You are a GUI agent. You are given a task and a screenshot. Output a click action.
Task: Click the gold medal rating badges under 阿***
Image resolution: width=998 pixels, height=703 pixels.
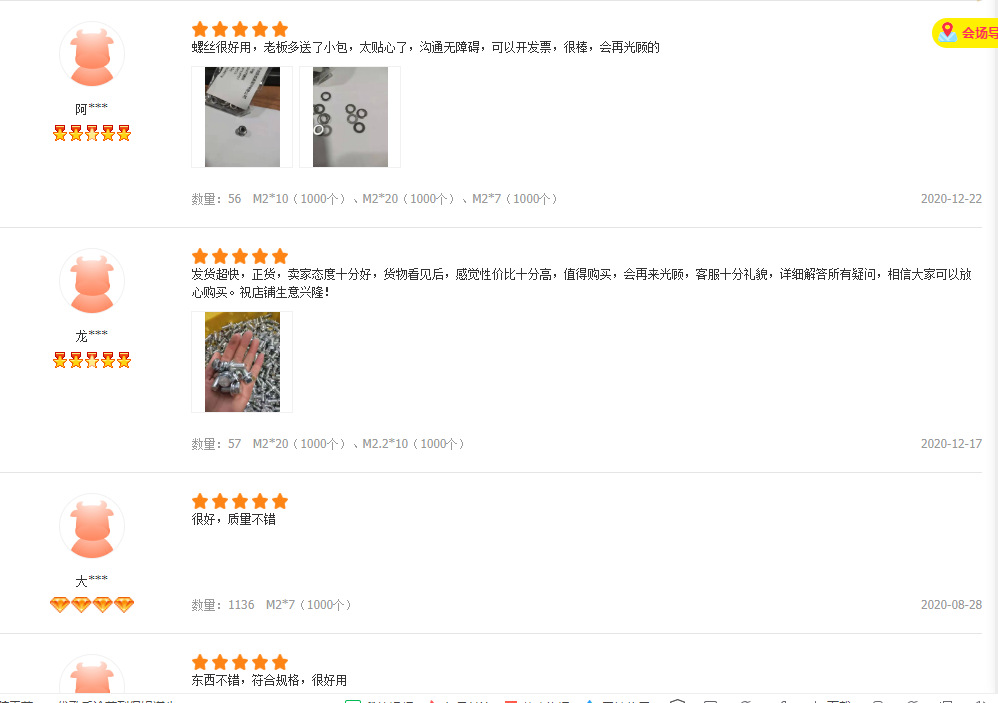coord(92,133)
